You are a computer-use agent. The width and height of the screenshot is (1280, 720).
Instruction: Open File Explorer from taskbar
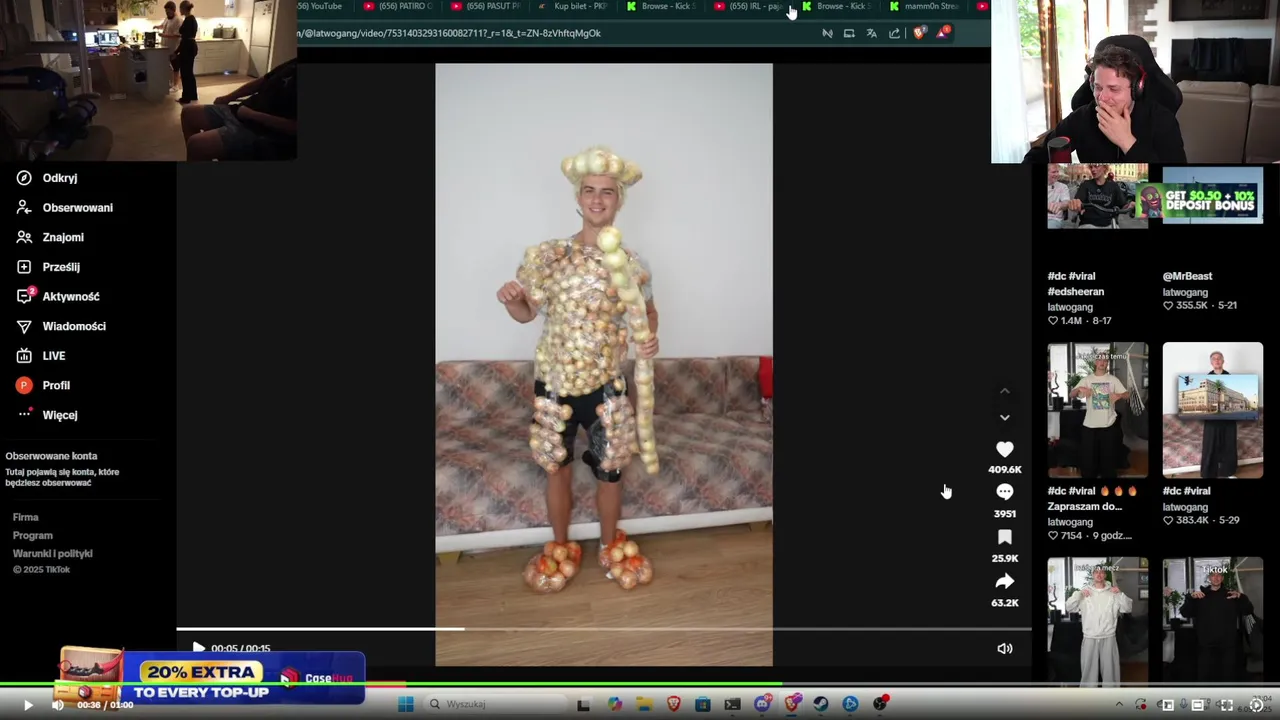tap(644, 704)
